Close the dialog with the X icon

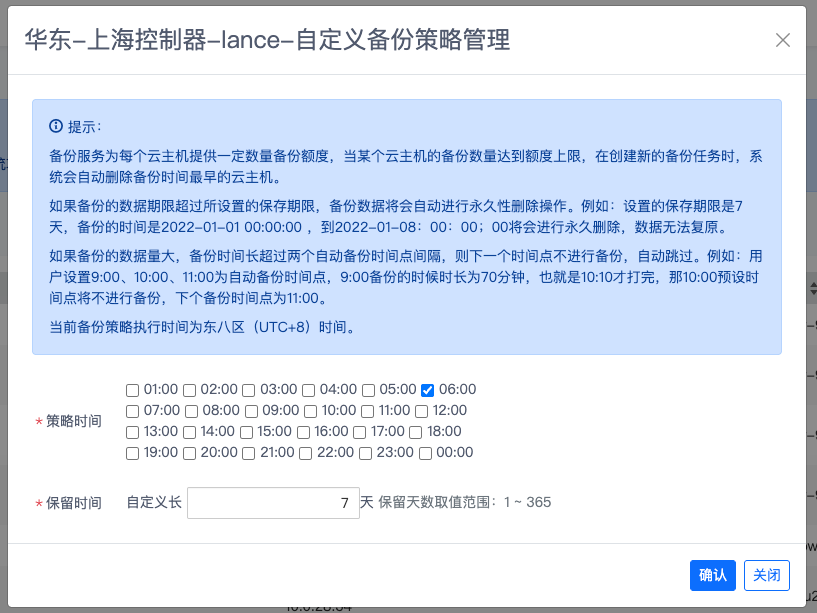783,40
